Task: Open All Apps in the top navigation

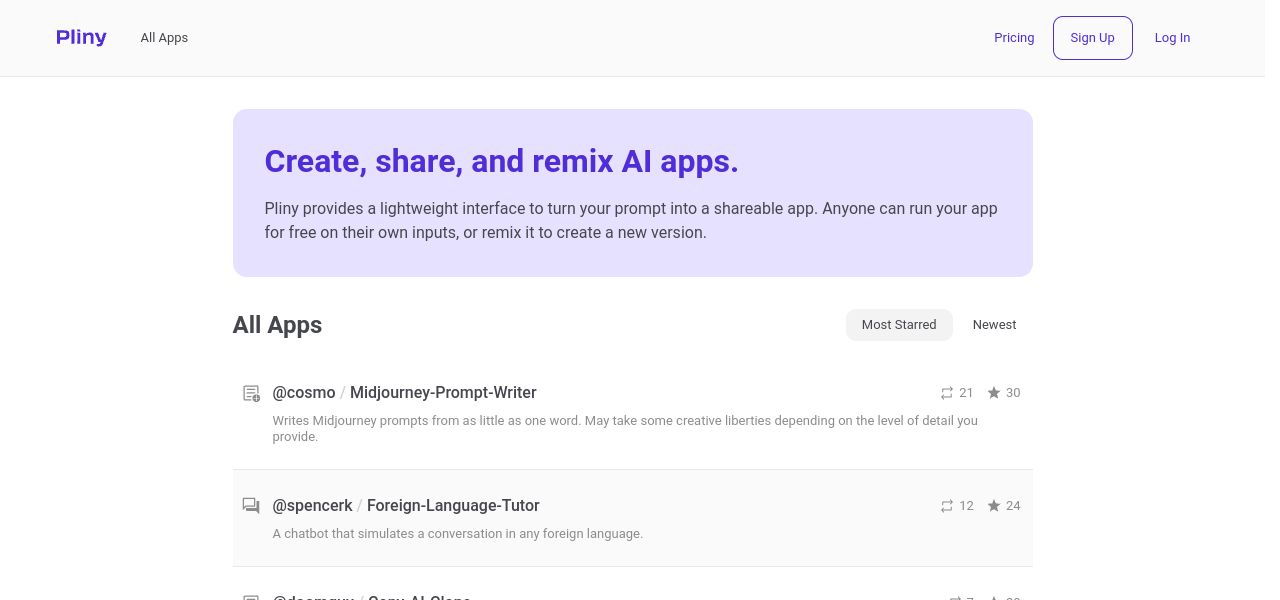Action: [164, 38]
